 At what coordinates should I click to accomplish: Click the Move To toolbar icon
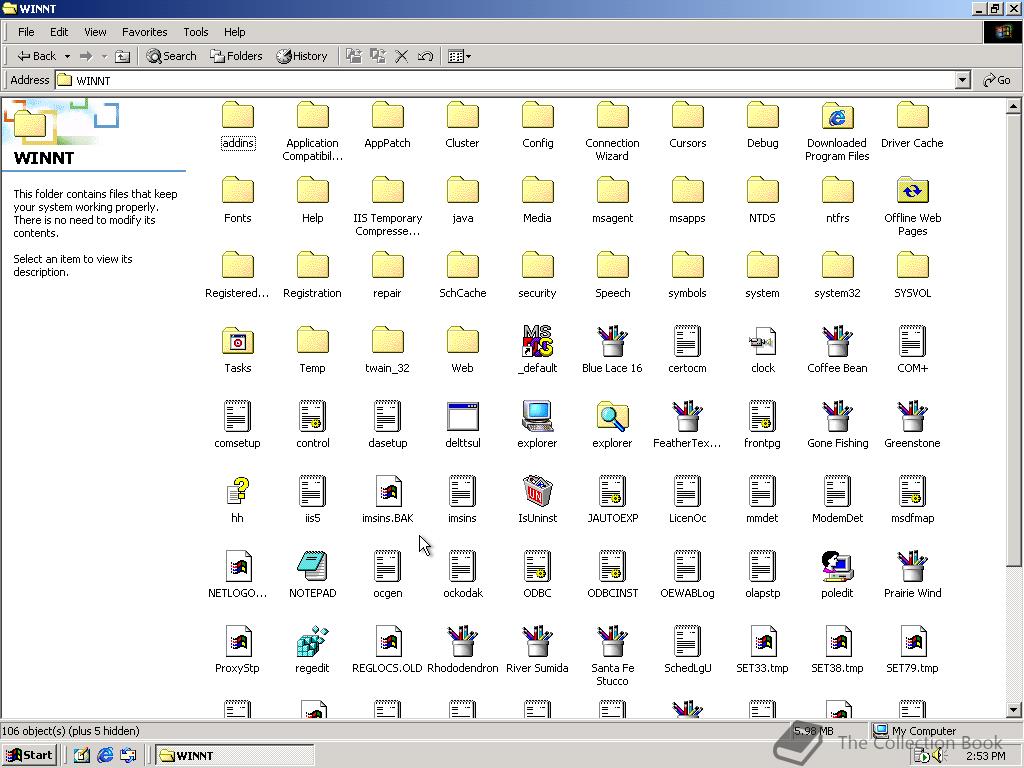pyautogui.click(x=354, y=56)
